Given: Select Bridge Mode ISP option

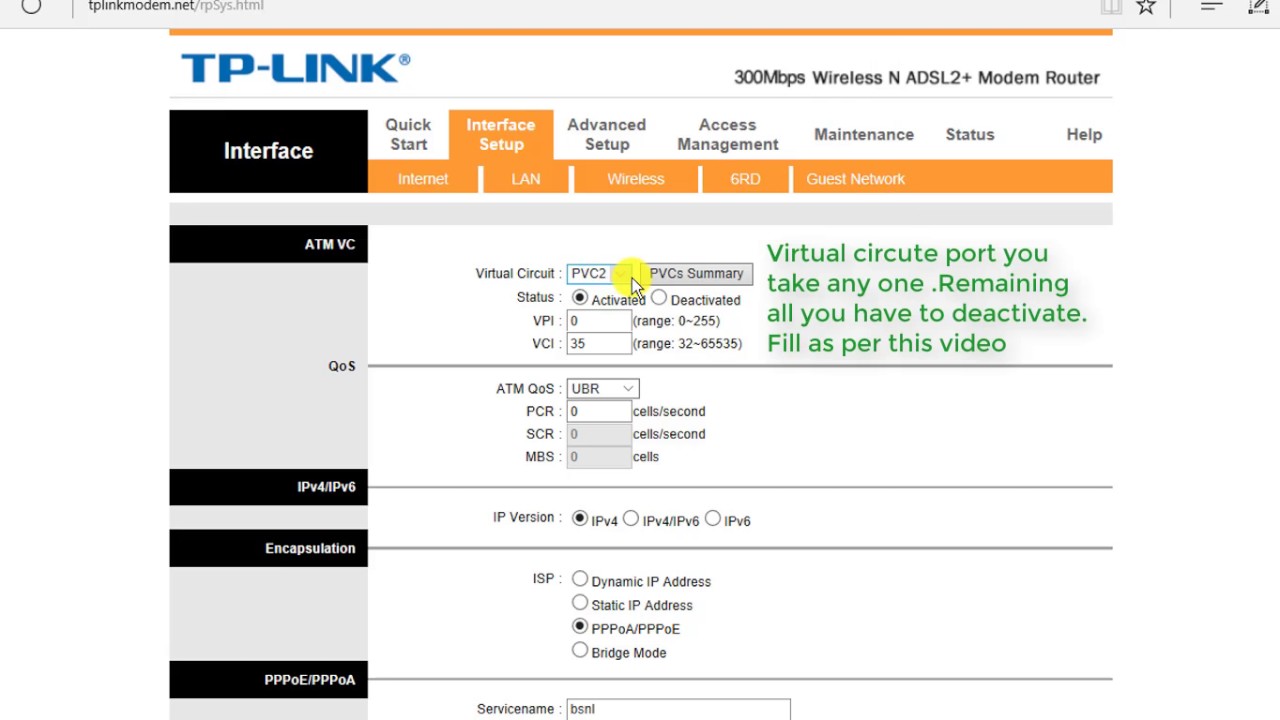Looking at the screenshot, I should (x=580, y=650).
